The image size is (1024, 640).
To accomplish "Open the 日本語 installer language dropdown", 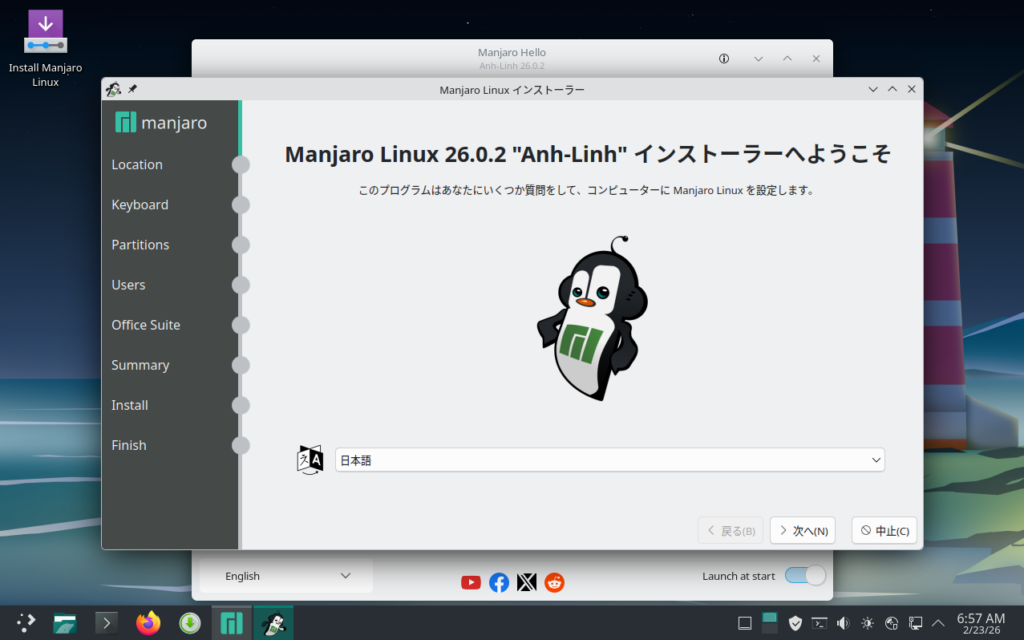I will tap(610, 460).
